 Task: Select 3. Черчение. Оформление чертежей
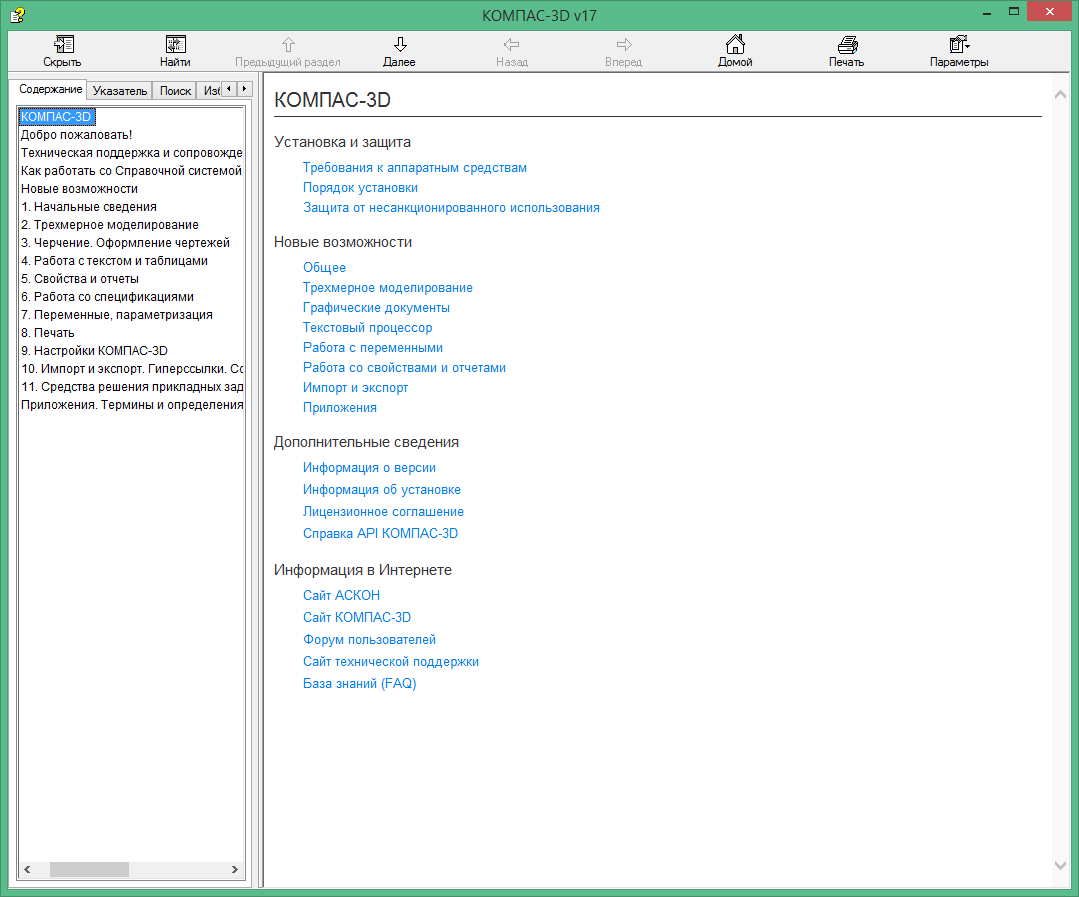coord(125,242)
